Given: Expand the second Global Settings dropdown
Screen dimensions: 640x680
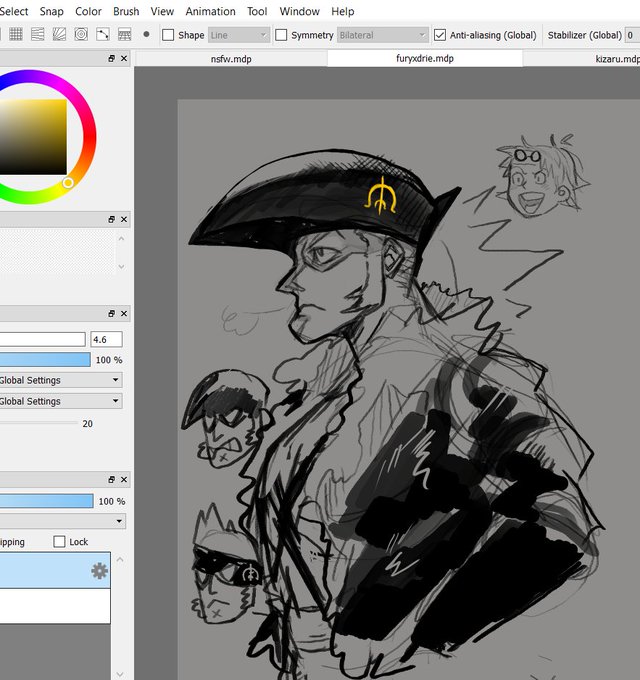Looking at the screenshot, I should coord(60,401).
